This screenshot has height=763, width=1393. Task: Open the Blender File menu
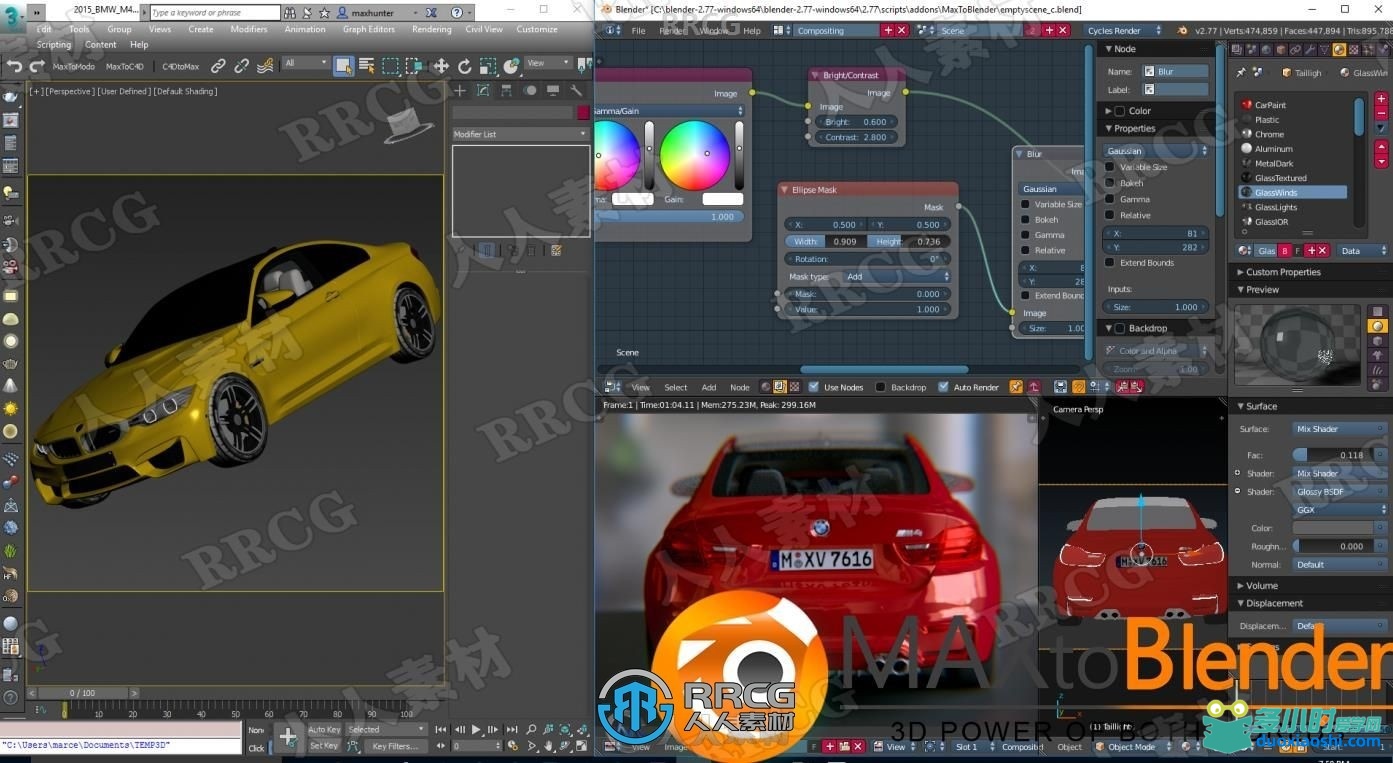[x=638, y=31]
